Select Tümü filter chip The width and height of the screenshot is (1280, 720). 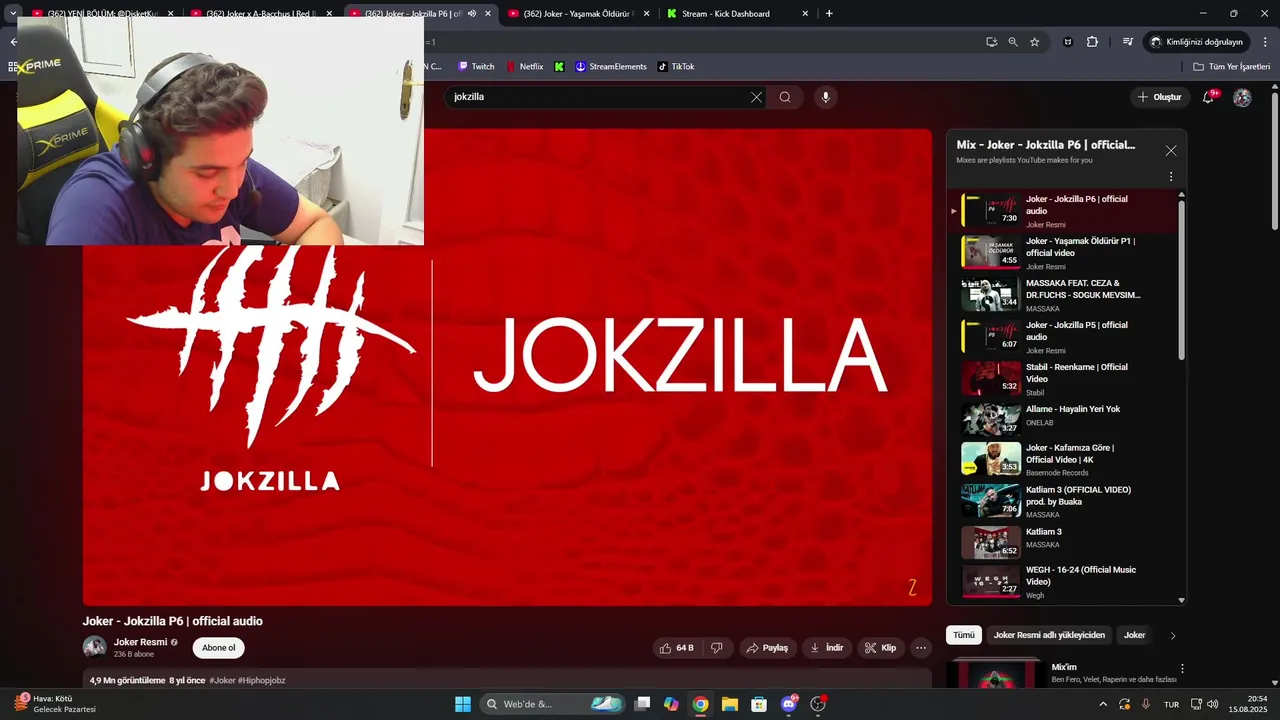964,635
